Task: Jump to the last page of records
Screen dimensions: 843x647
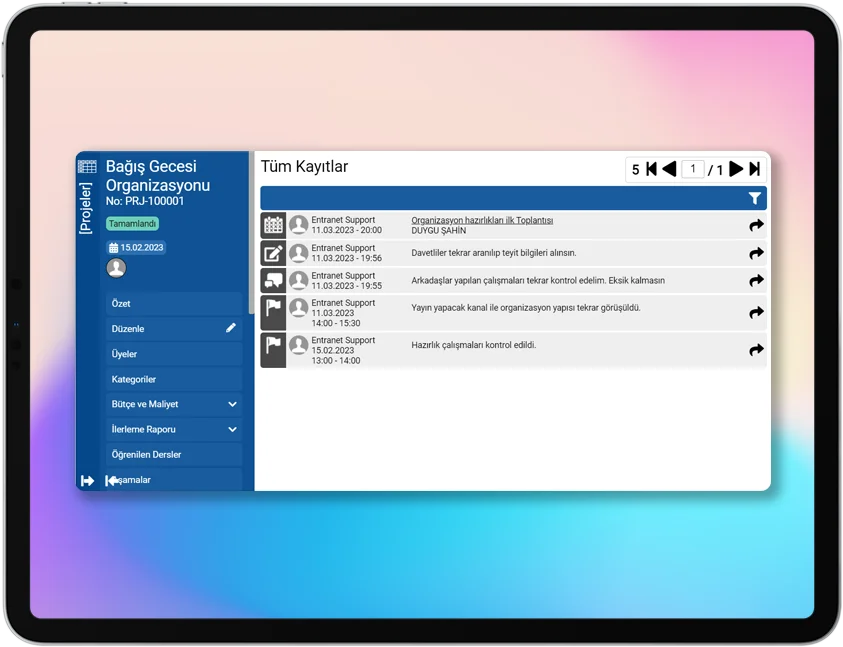Action: tap(755, 169)
